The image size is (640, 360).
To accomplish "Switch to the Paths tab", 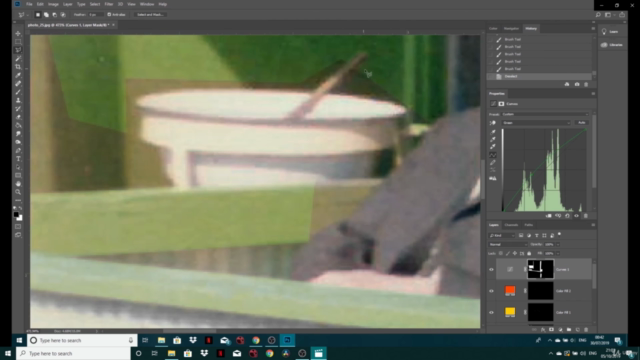I will [x=529, y=225].
